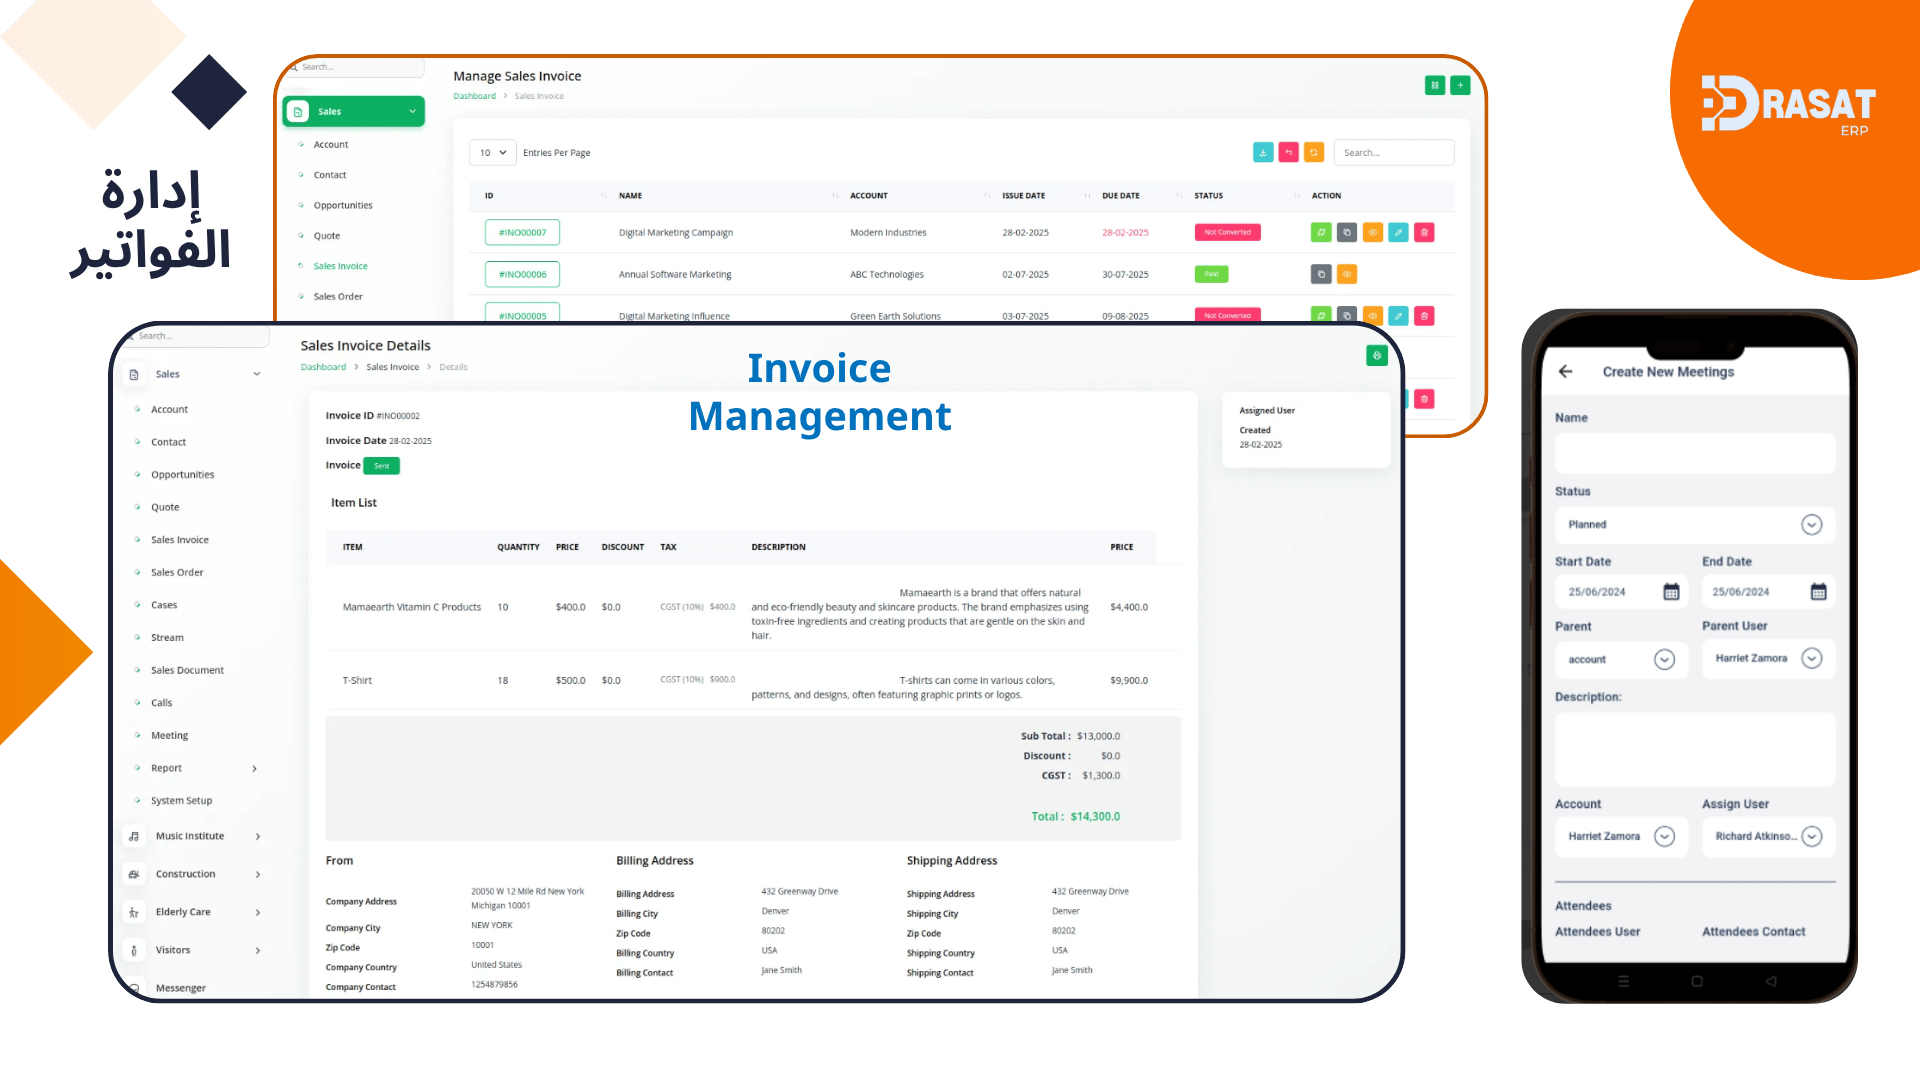Image resolution: width=1920 pixels, height=1080 pixels.
Task: Click the back arrow in Create New Meetings
Action: (1565, 372)
